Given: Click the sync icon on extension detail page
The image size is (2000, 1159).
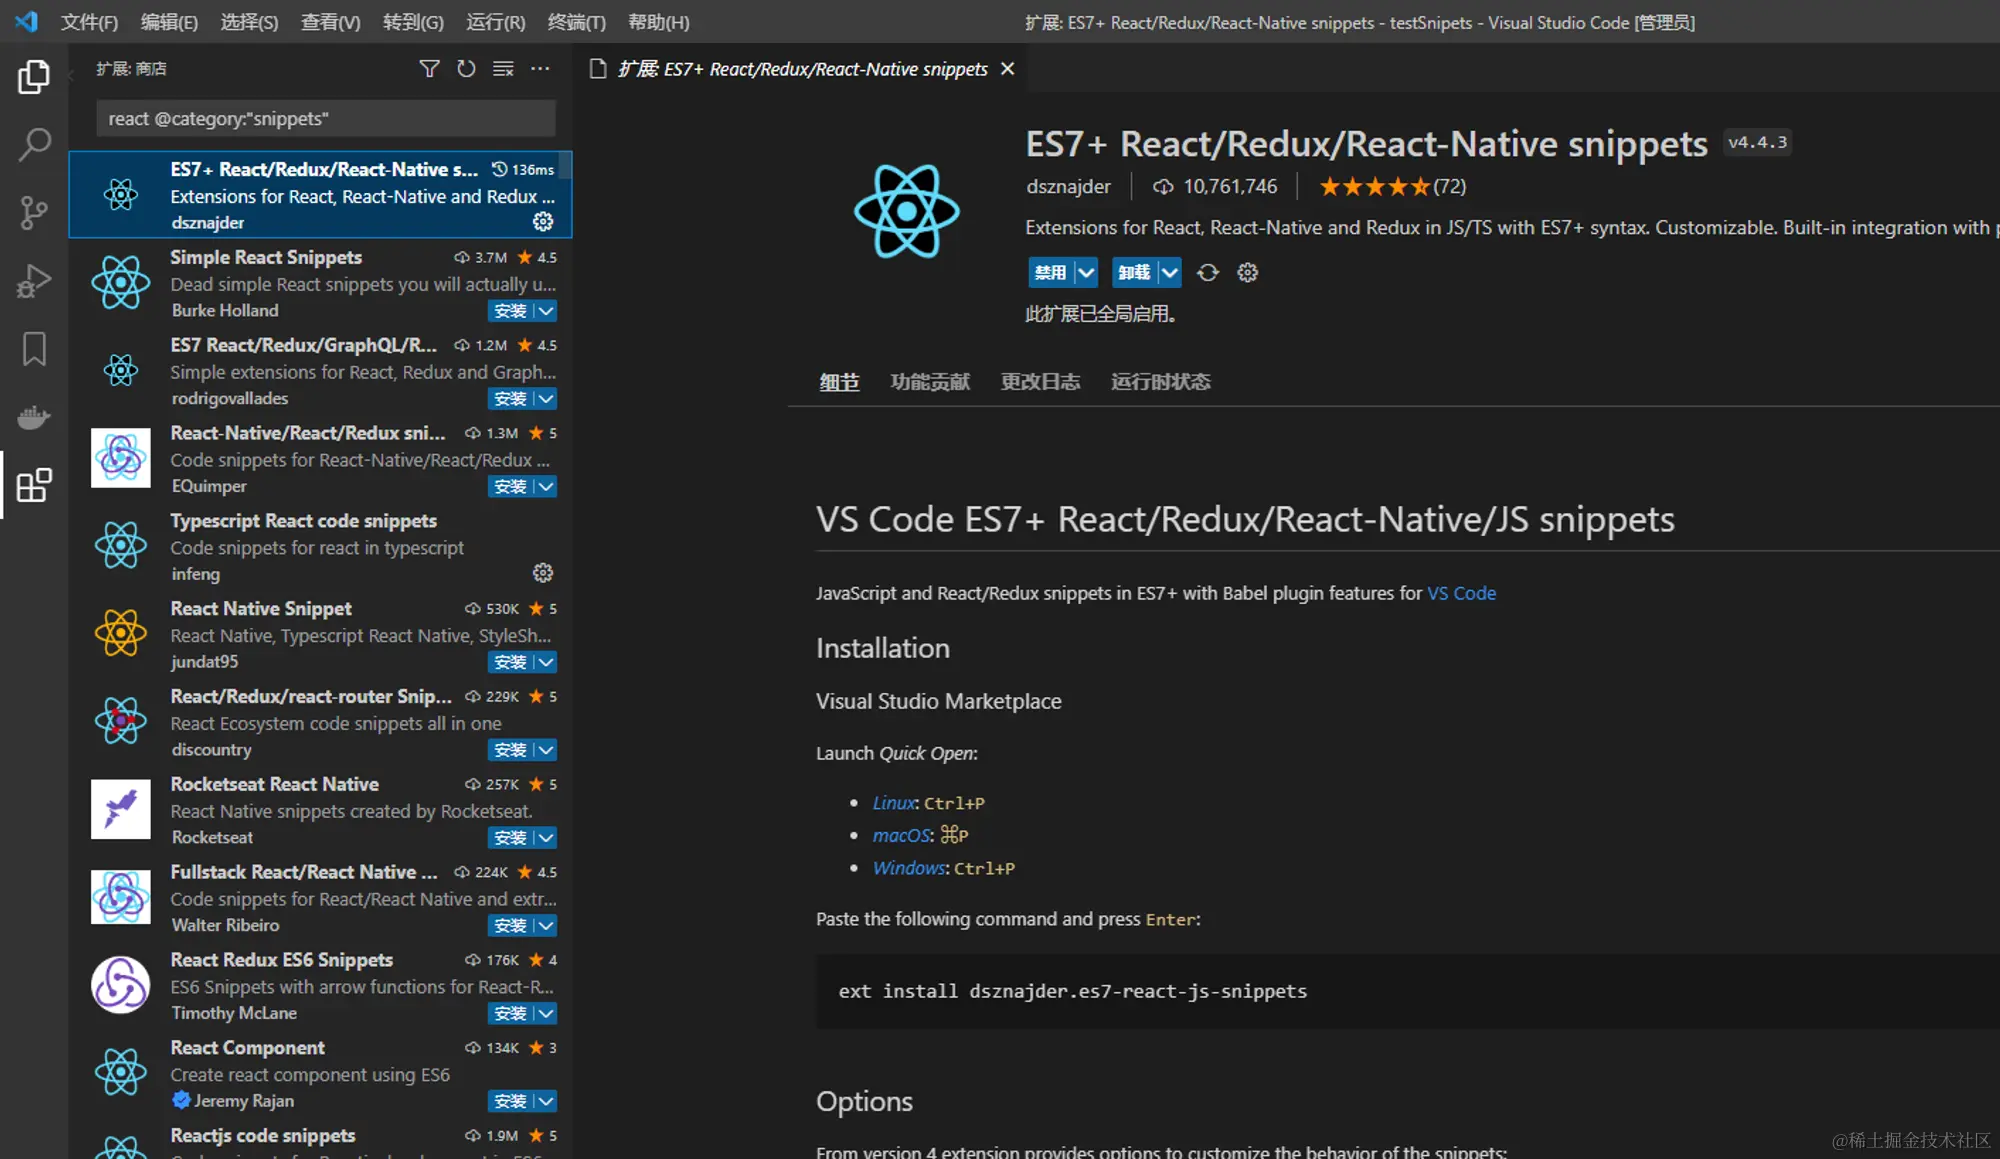Looking at the screenshot, I should [1208, 272].
